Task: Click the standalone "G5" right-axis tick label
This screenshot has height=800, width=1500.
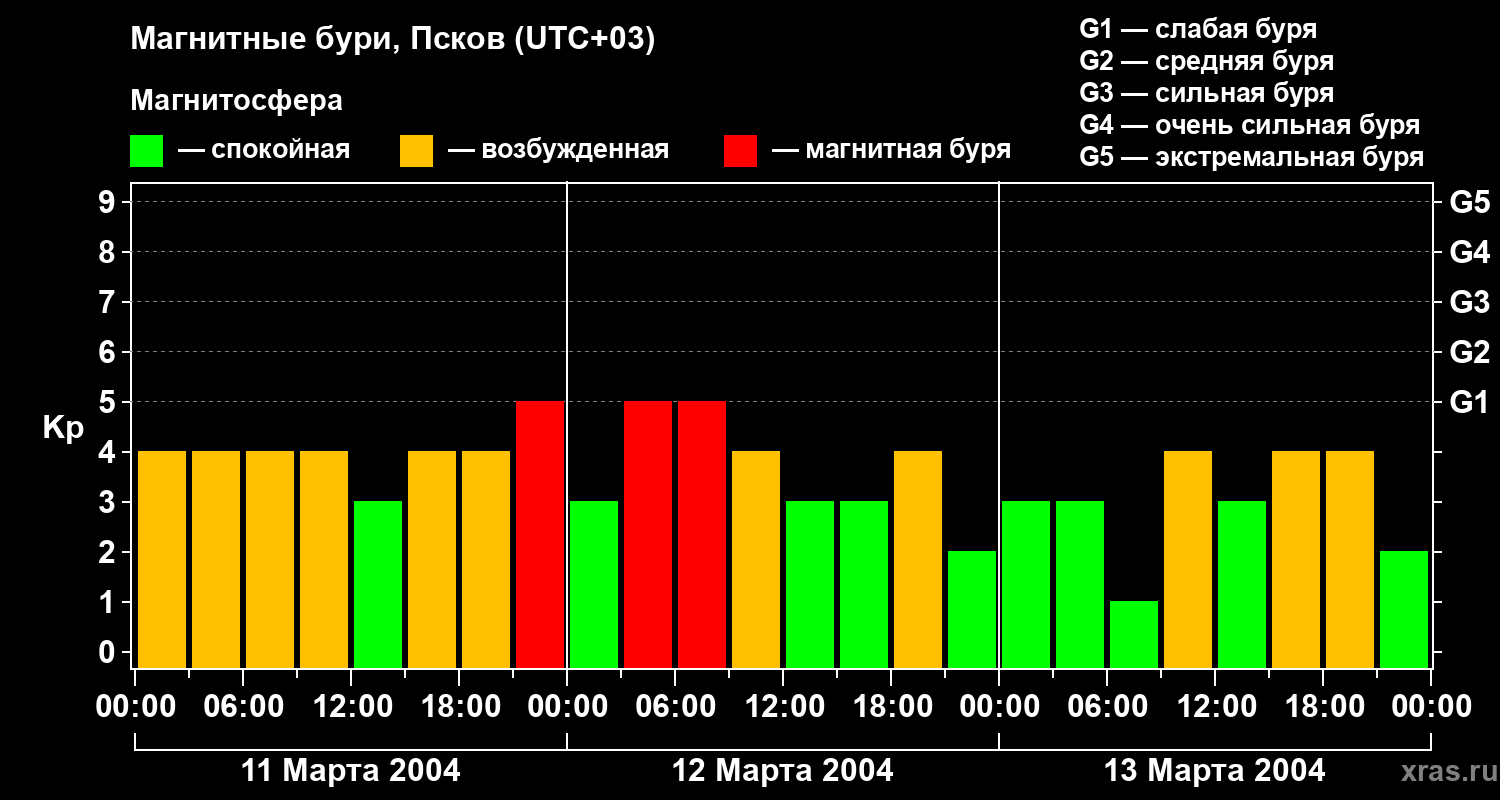Action: click(x=1470, y=202)
